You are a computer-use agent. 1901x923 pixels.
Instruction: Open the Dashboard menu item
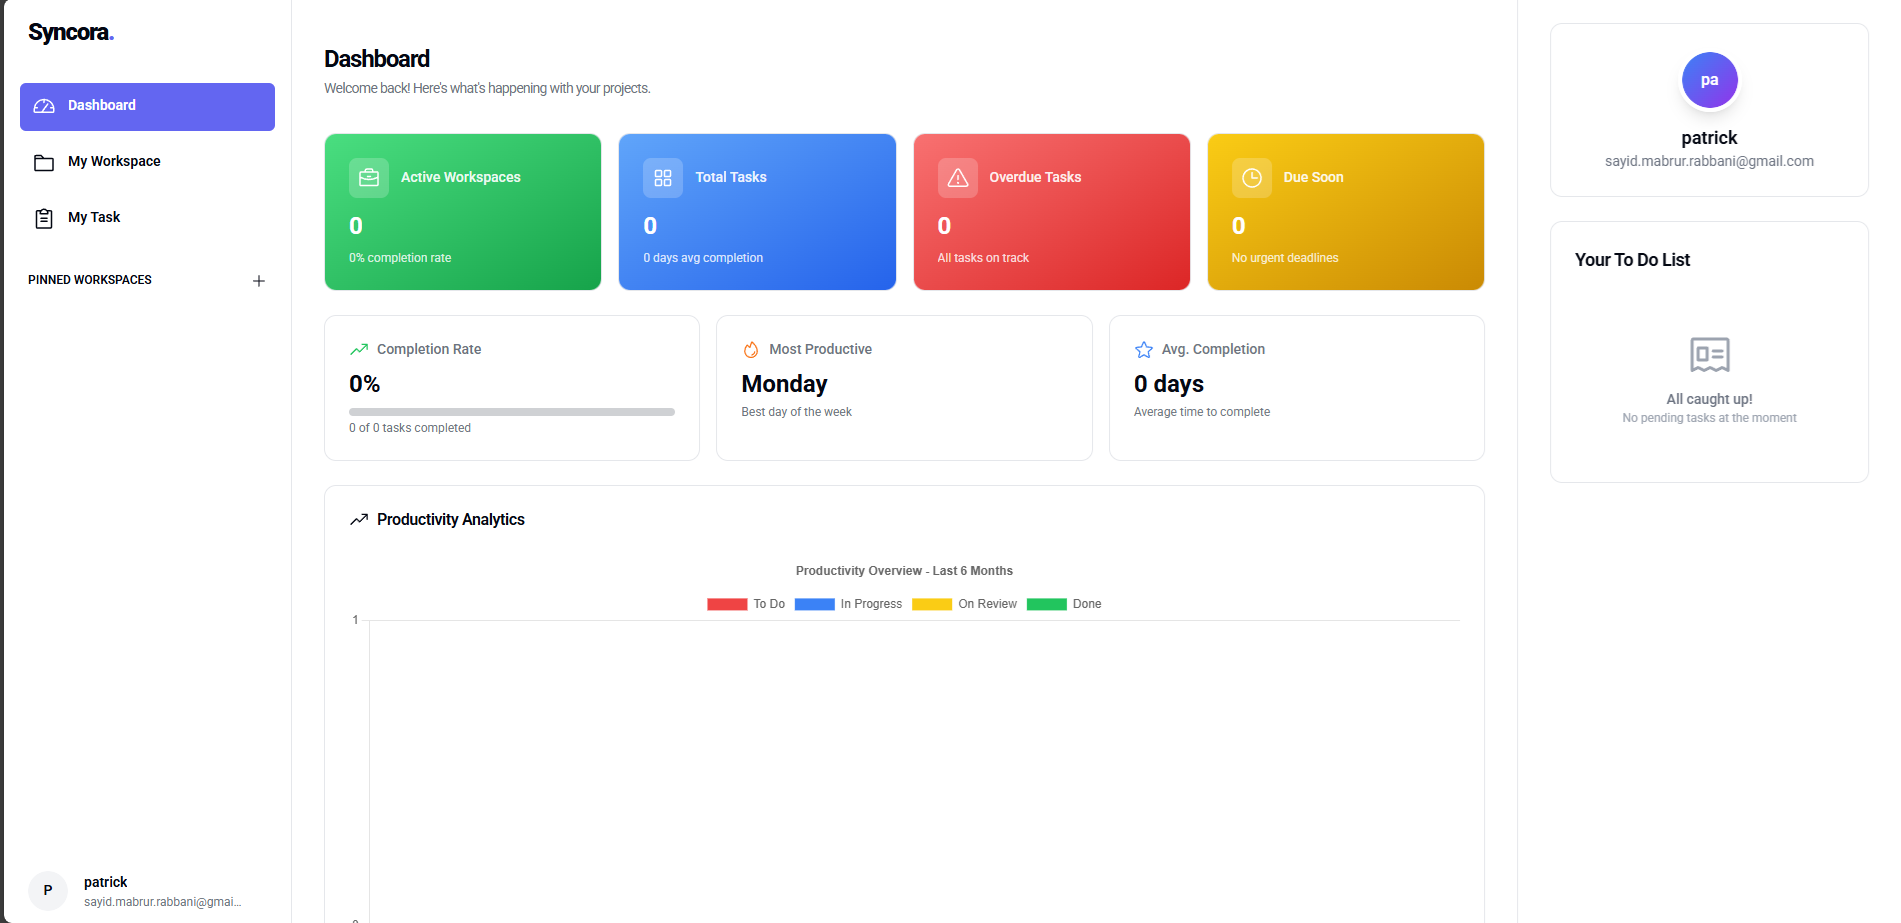pyautogui.click(x=147, y=106)
